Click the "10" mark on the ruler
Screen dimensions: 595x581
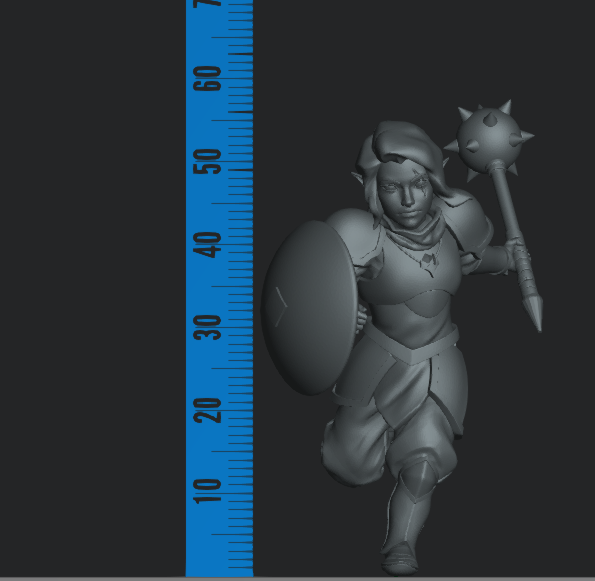[207, 491]
